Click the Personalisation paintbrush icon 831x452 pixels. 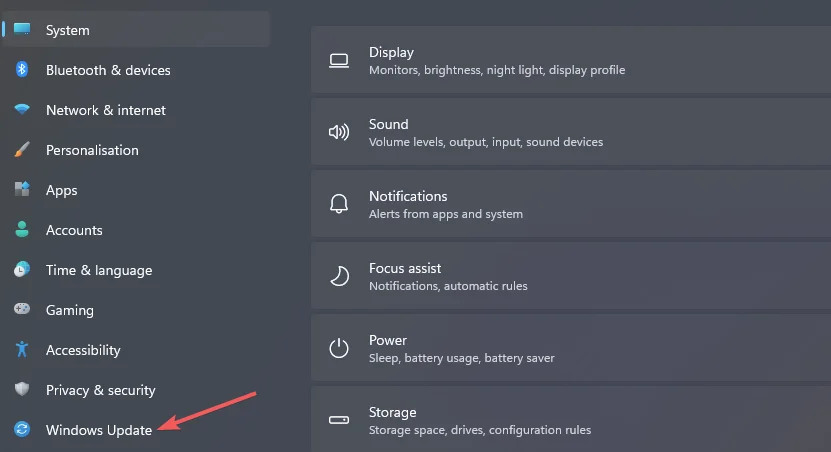22,149
